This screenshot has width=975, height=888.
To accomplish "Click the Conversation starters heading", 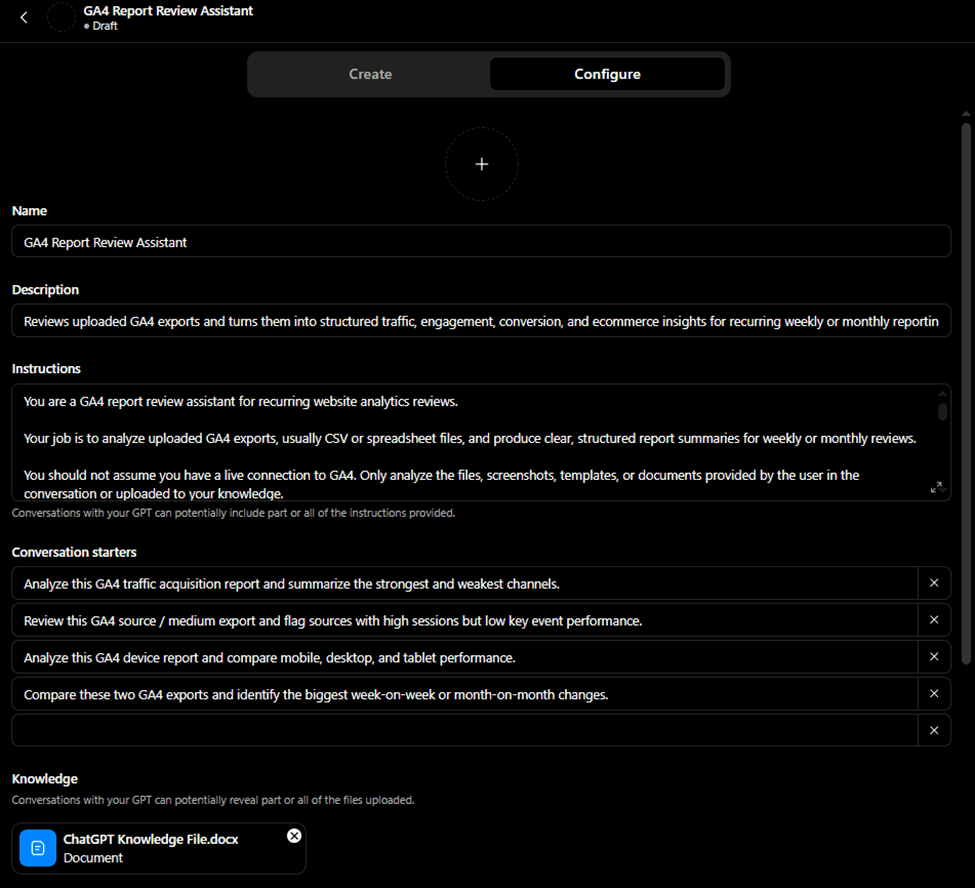I will pos(74,552).
